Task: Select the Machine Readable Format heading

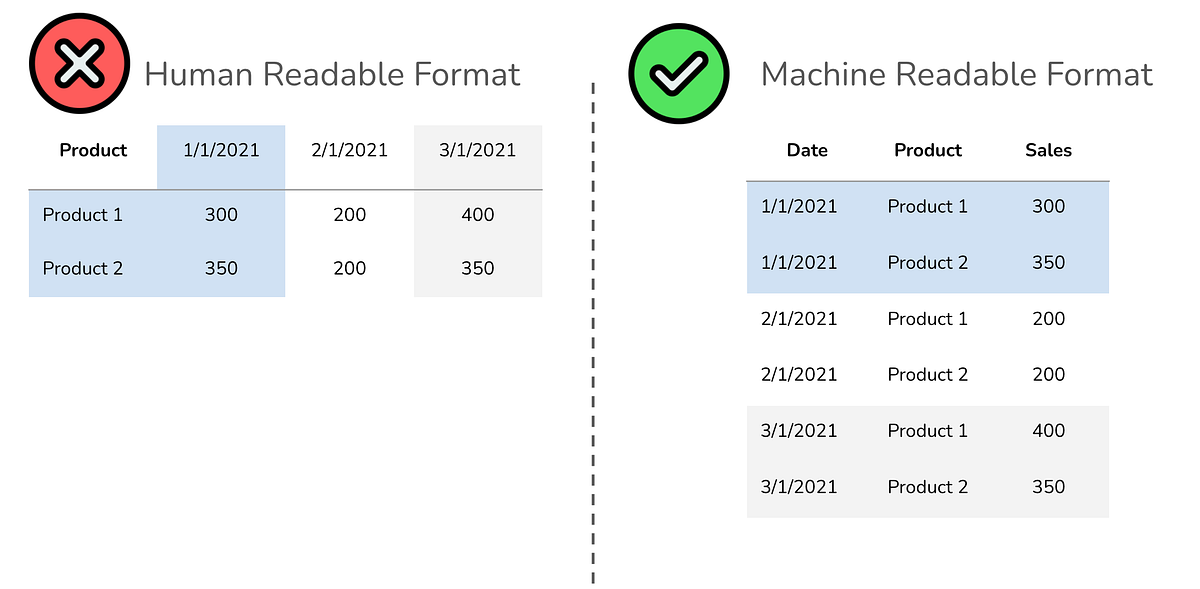Action: (957, 74)
